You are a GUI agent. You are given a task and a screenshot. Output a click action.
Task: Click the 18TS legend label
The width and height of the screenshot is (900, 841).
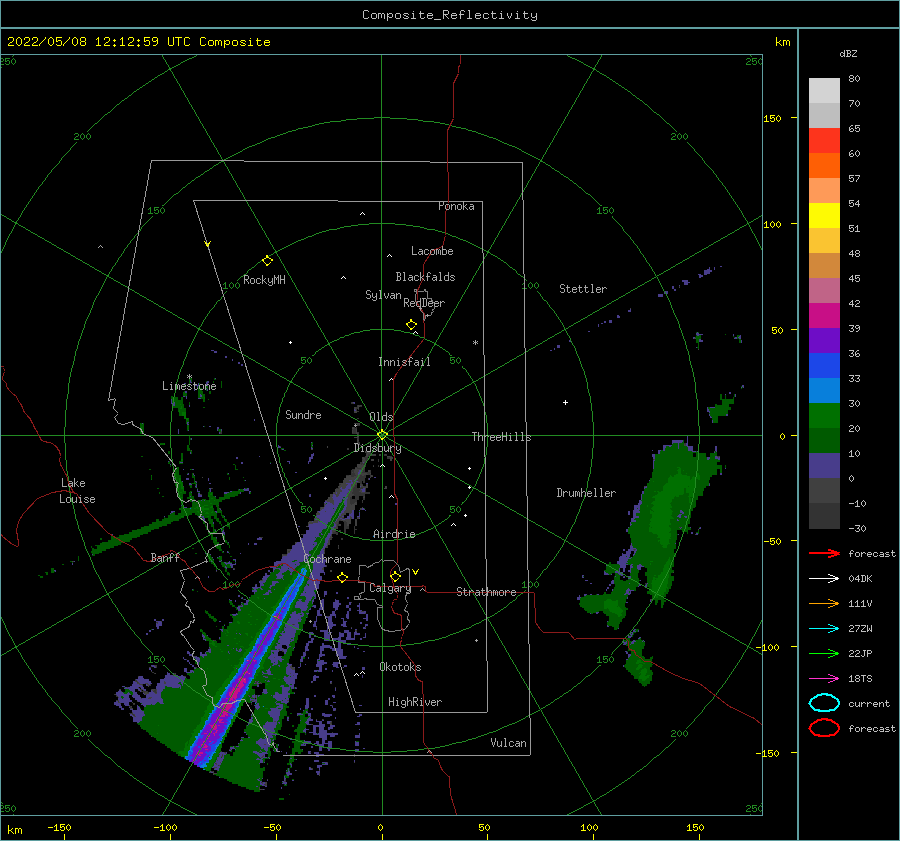pos(860,679)
